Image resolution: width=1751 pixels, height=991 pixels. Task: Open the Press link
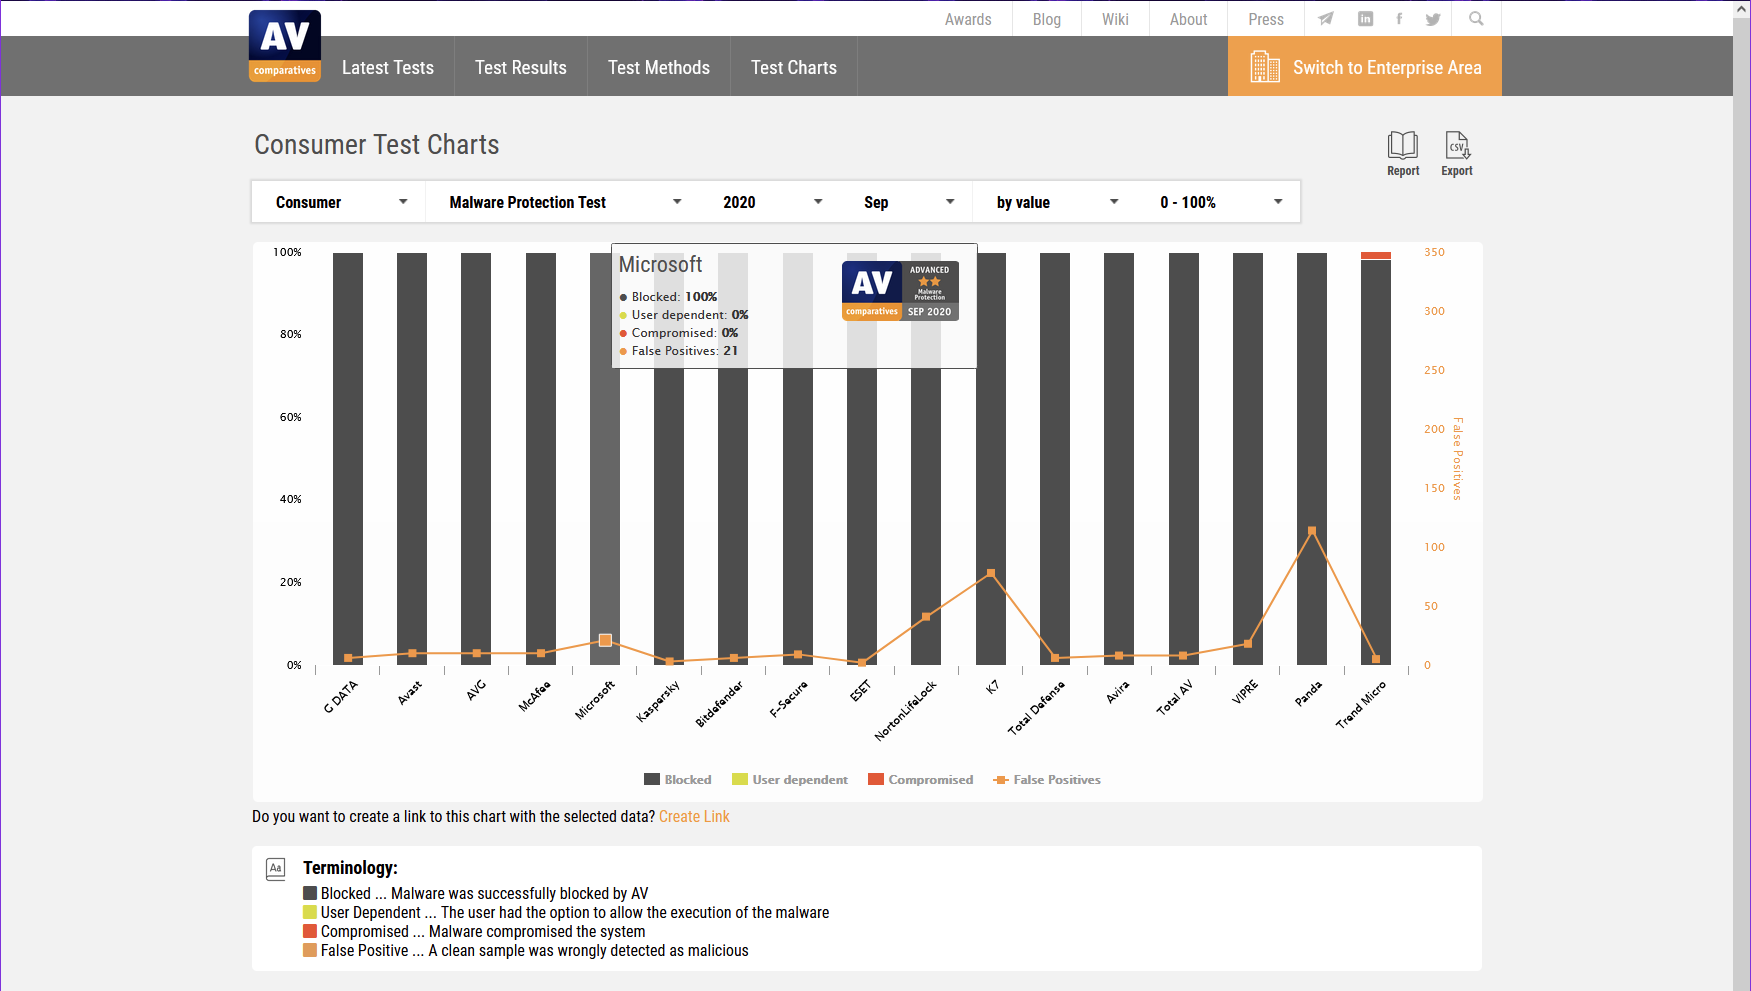click(x=1266, y=19)
